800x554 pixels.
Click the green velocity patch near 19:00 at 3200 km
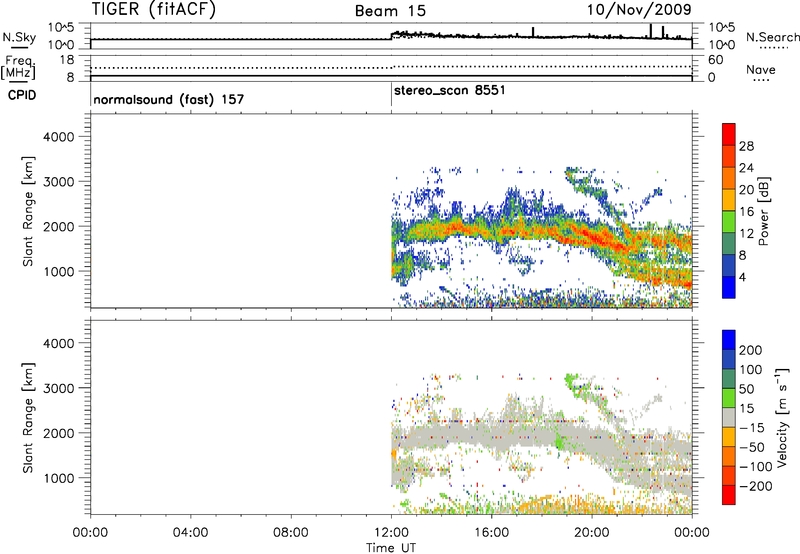click(x=572, y=380)
